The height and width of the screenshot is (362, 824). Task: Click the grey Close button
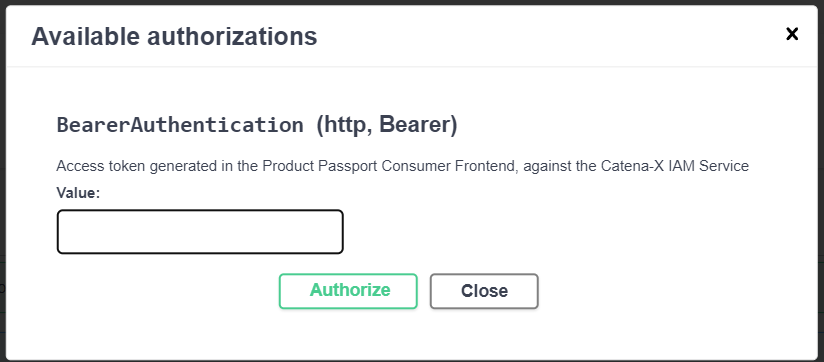coord(484,291)
